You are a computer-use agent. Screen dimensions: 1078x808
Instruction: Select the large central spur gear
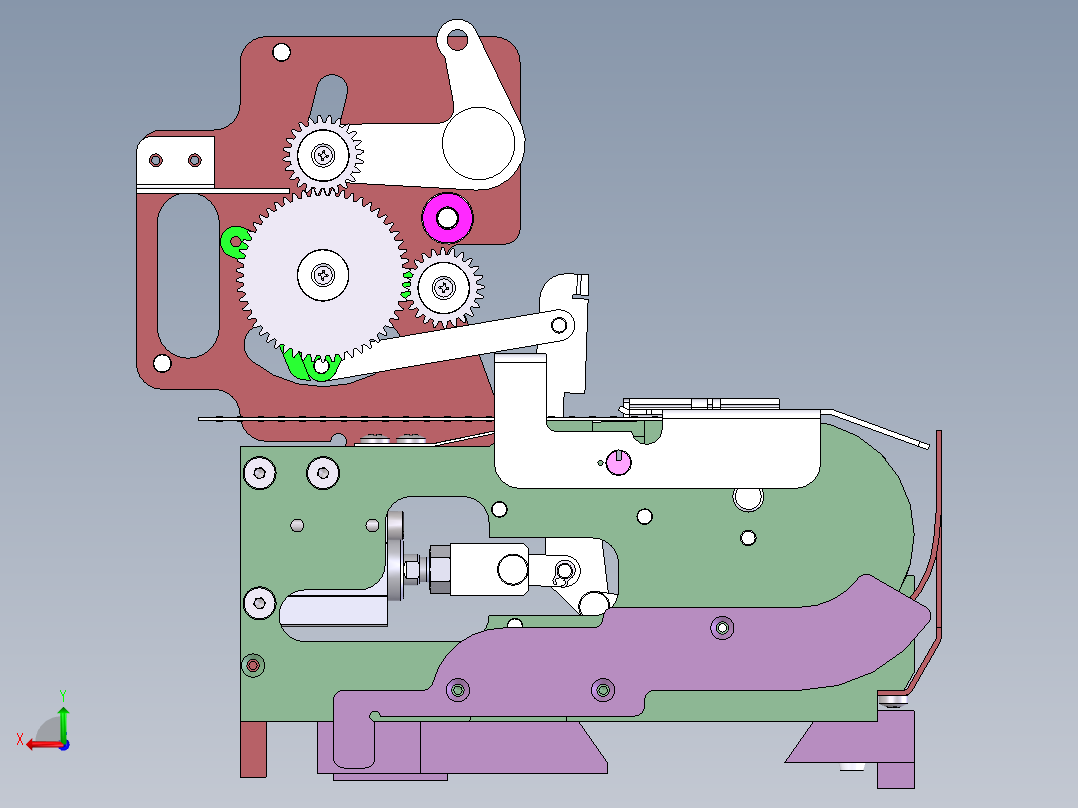(x=322, y=275)
